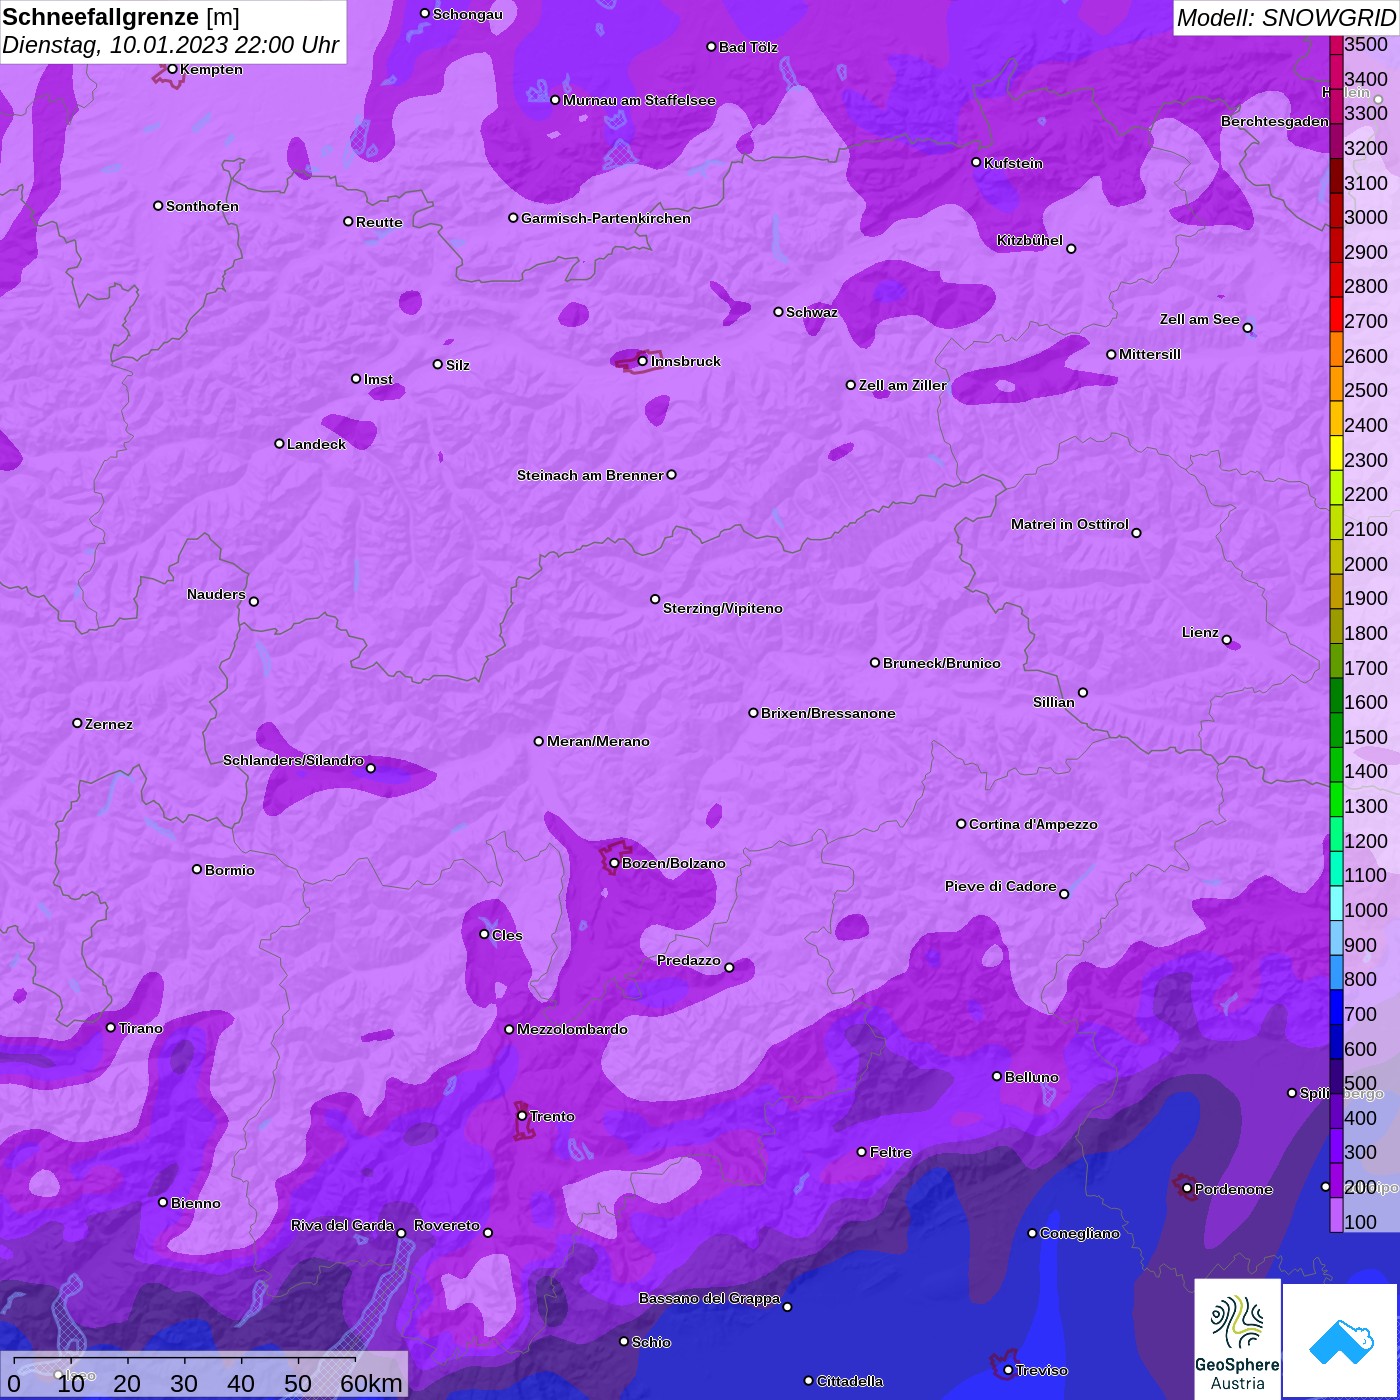Click the Landeck location marker
This screenshot has width=1400, height=1400.
[x=279, y=444]
